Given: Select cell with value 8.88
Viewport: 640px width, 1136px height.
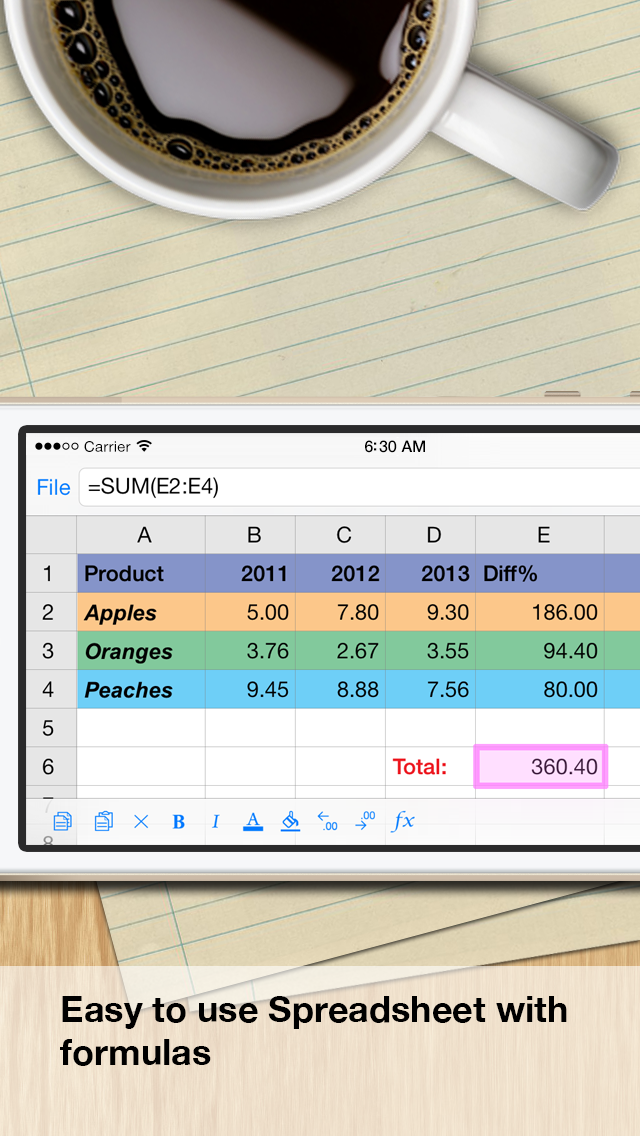Looking at the screenshot, I should click(341, 689).
